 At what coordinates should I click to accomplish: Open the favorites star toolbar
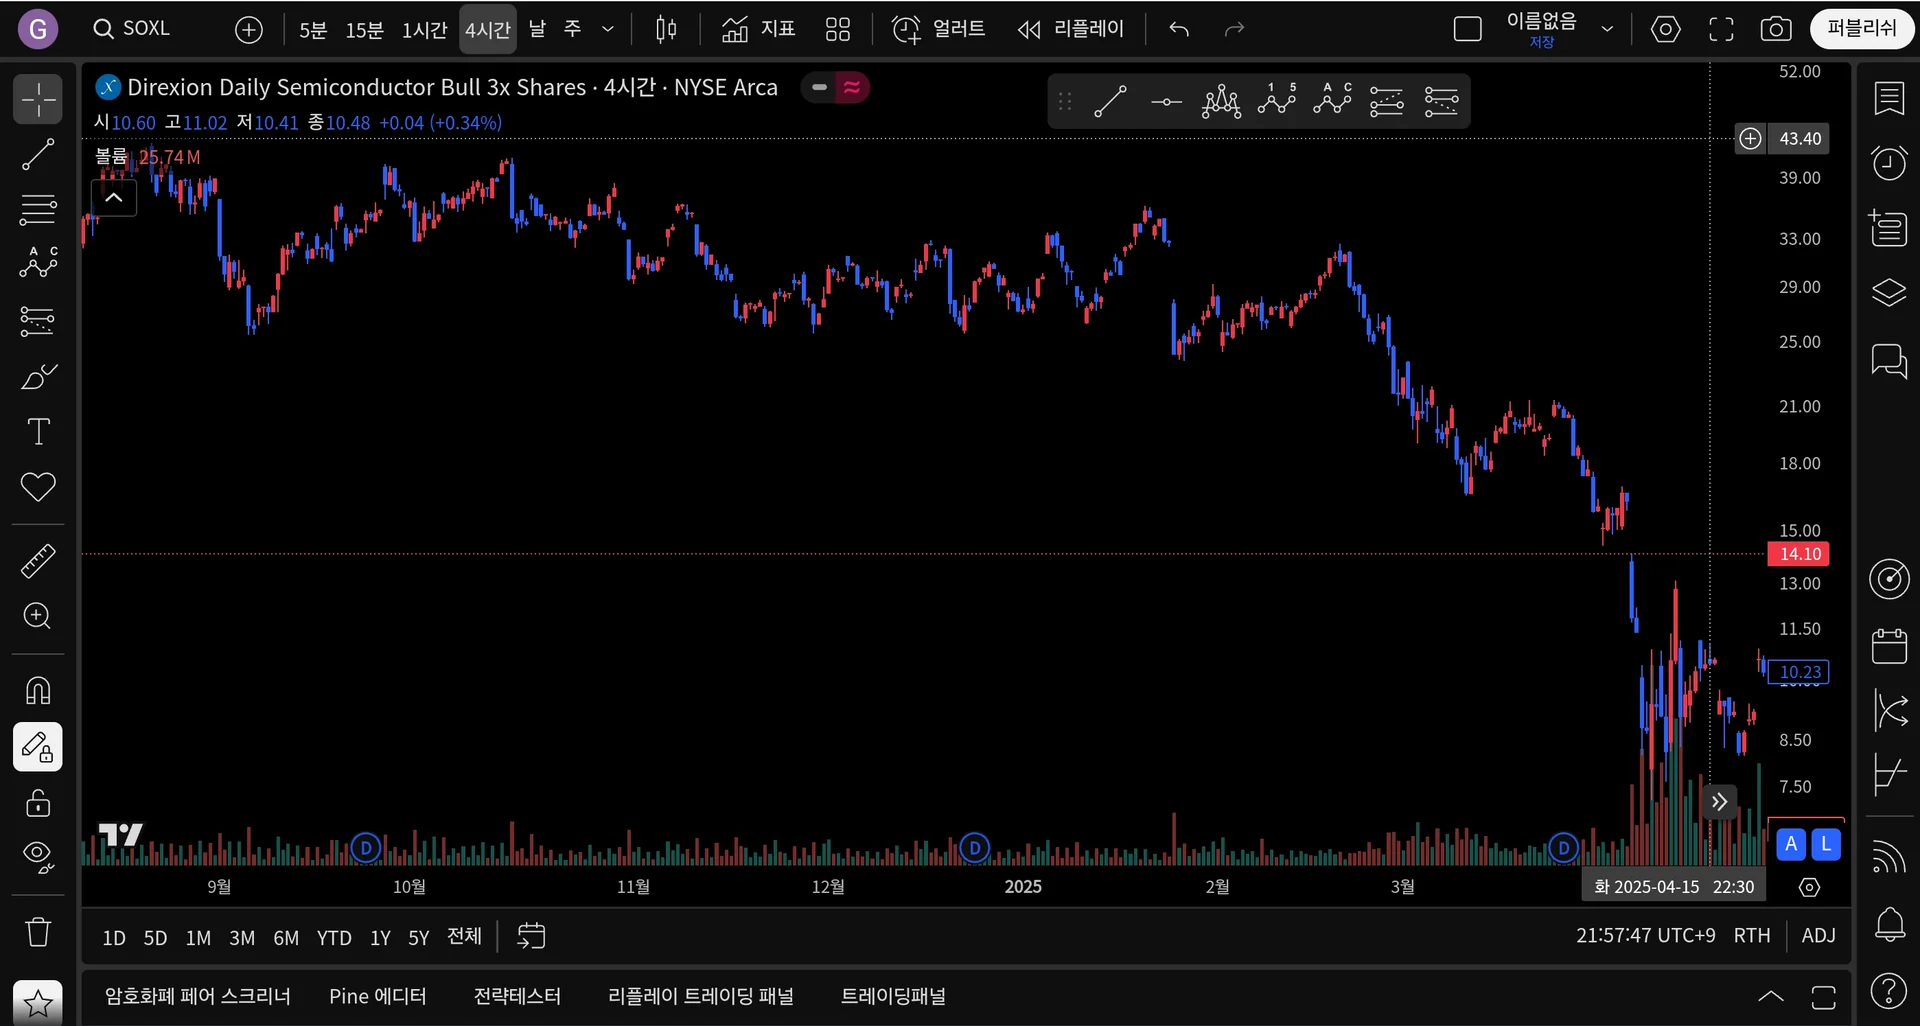click(x=38, y=1002)
